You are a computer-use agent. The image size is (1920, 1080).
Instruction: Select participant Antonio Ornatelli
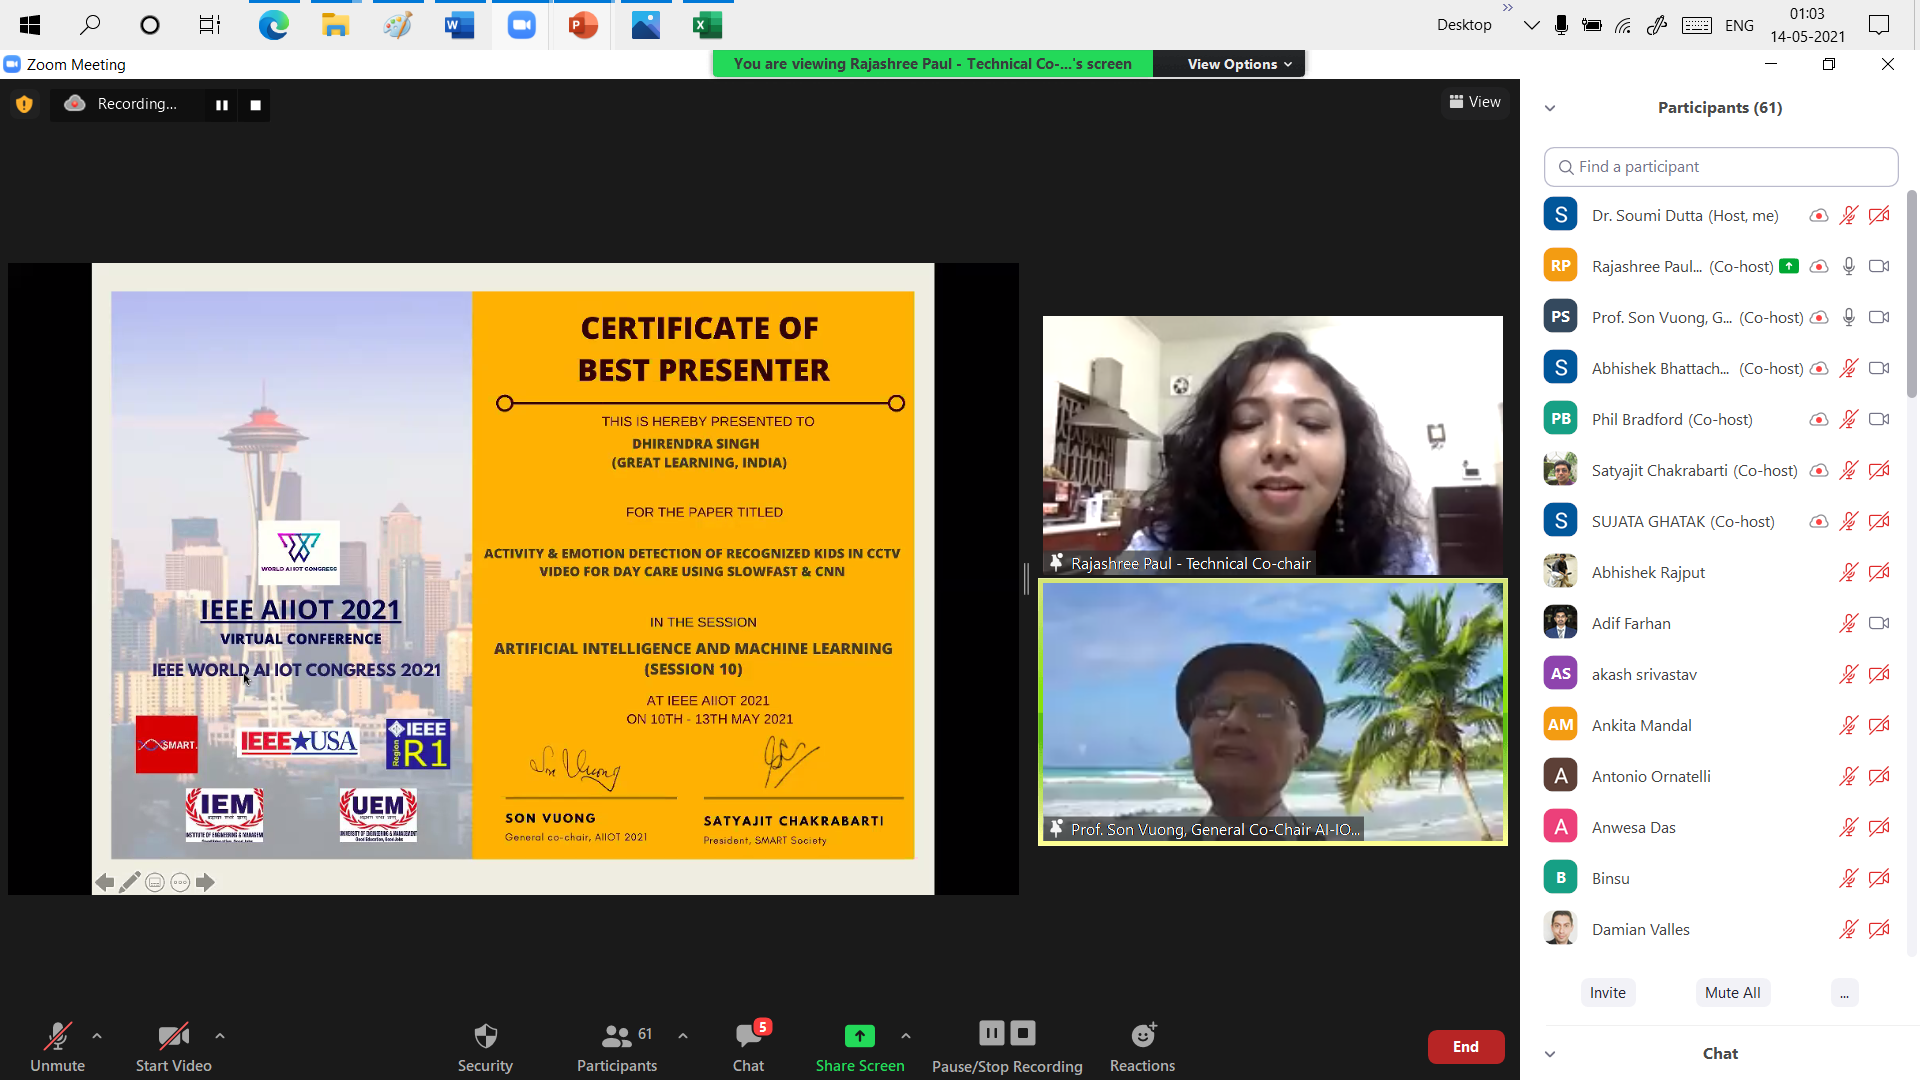pos(1720,777)
